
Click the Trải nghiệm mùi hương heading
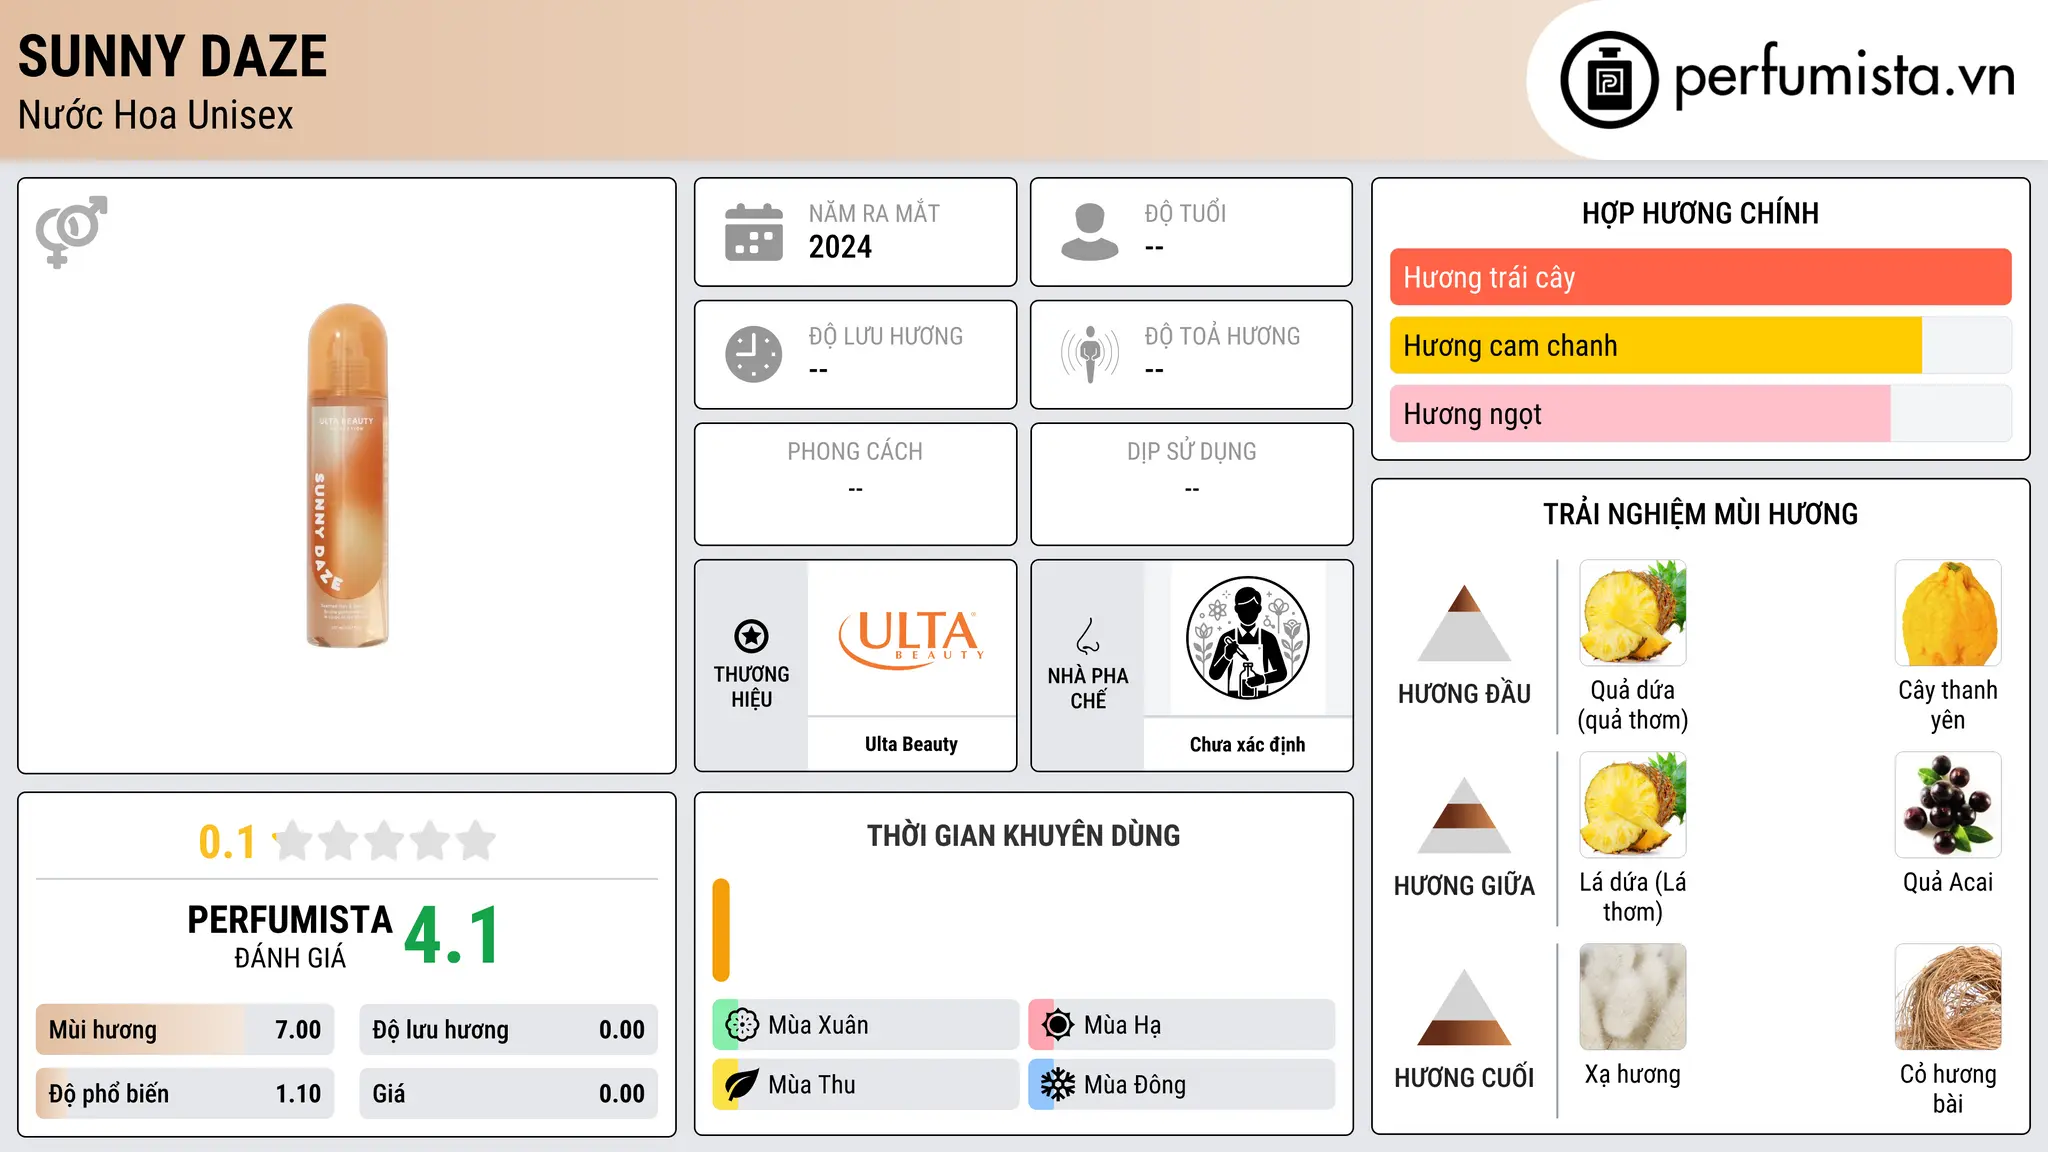[x=1700, y=514]
